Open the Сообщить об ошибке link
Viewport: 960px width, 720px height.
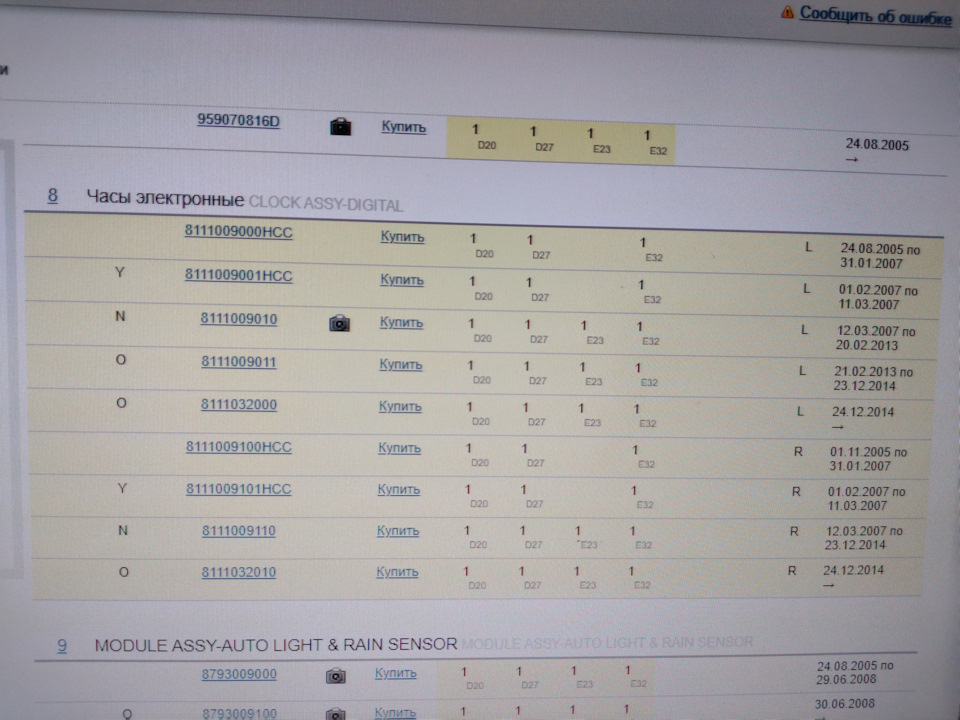pos(876,15)
